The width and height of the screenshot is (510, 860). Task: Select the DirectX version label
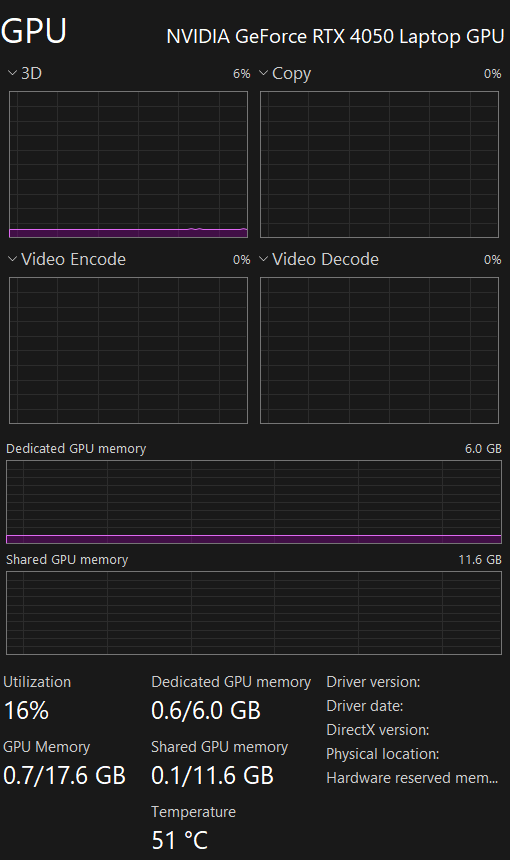378,730
